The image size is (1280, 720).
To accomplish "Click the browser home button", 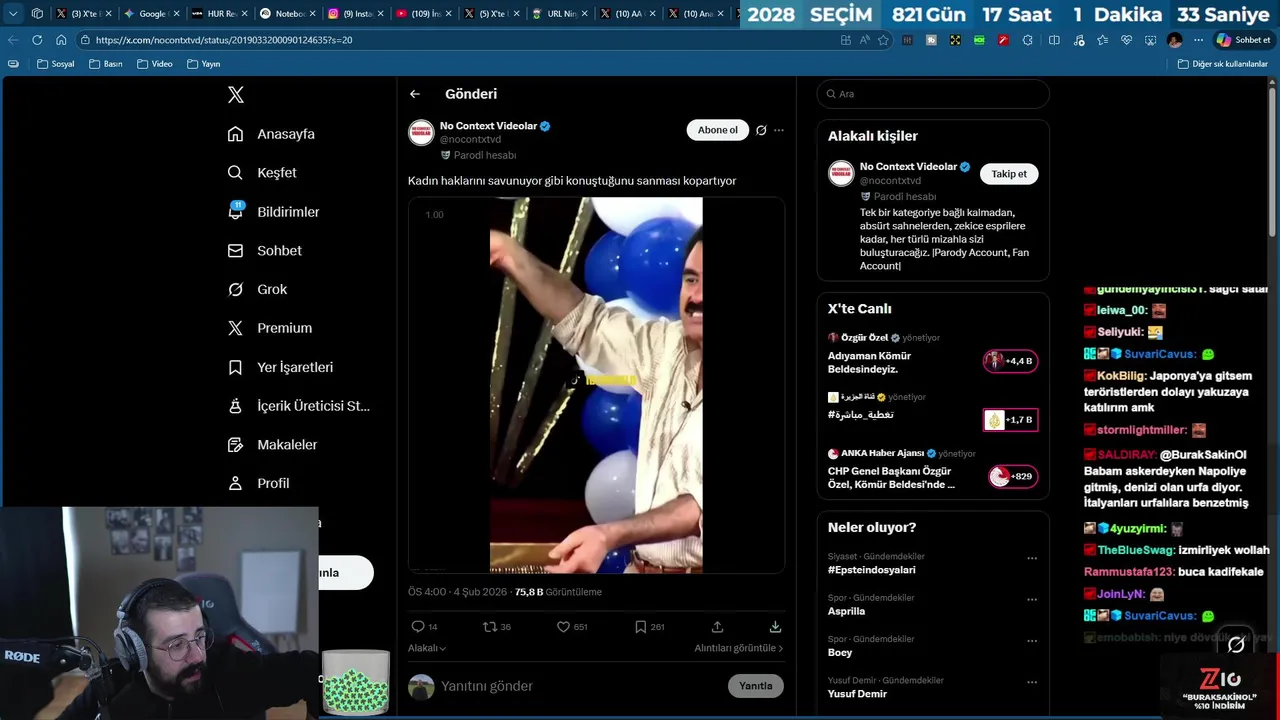I will coord(61,40).
